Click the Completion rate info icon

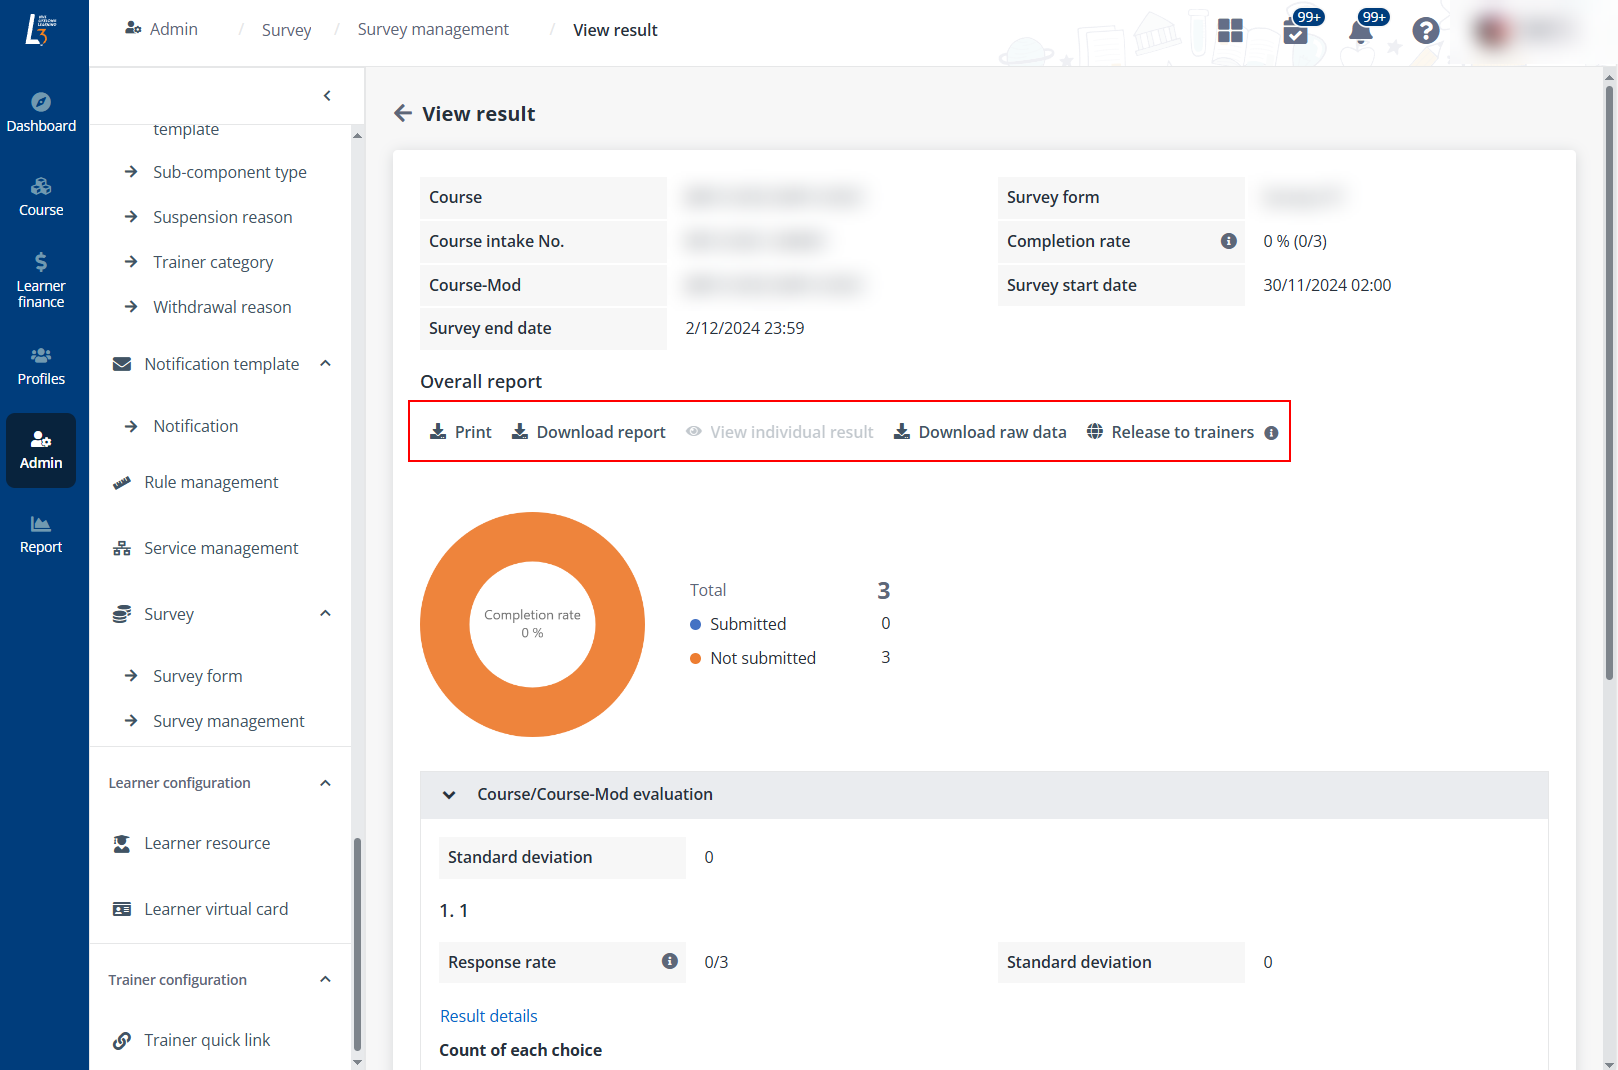(x=1228, y=241)
